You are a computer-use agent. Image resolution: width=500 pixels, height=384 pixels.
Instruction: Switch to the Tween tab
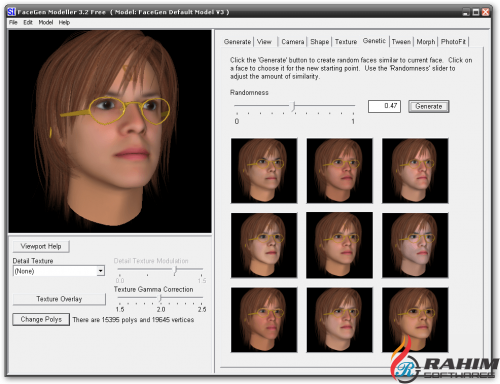coord(401,42)
